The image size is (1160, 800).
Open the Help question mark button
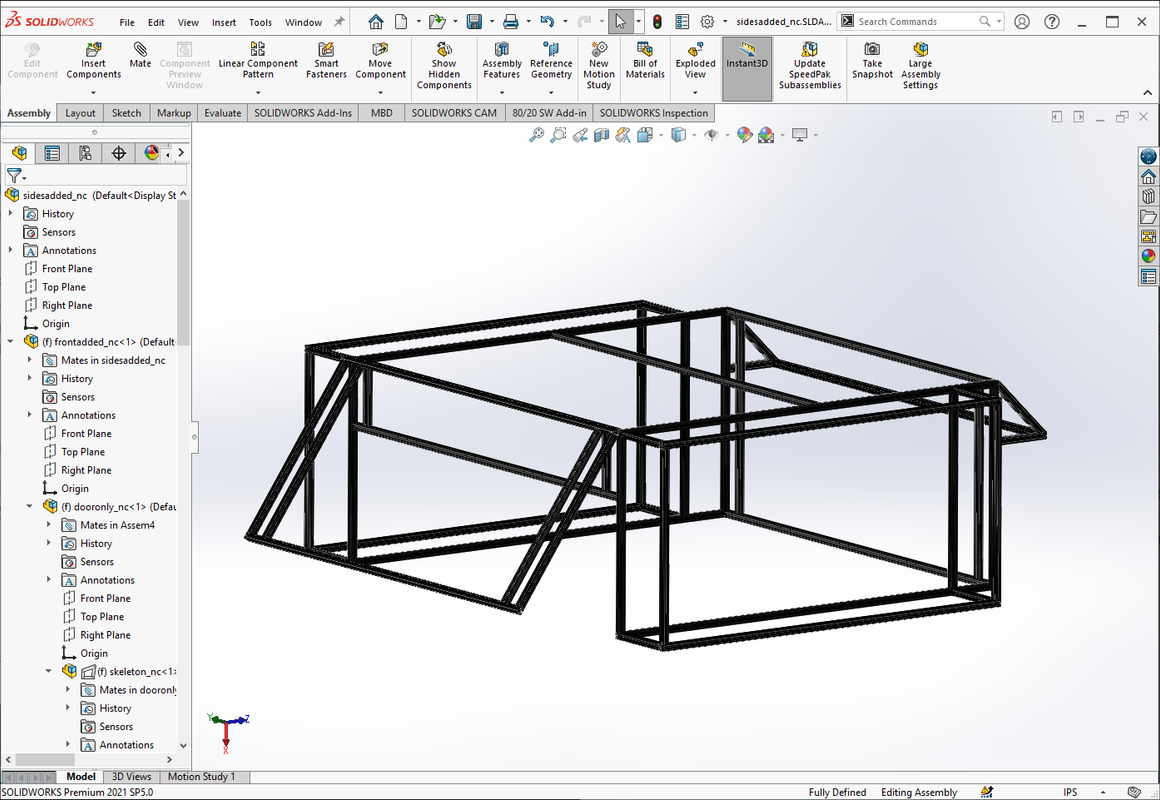pos(1052,21)
